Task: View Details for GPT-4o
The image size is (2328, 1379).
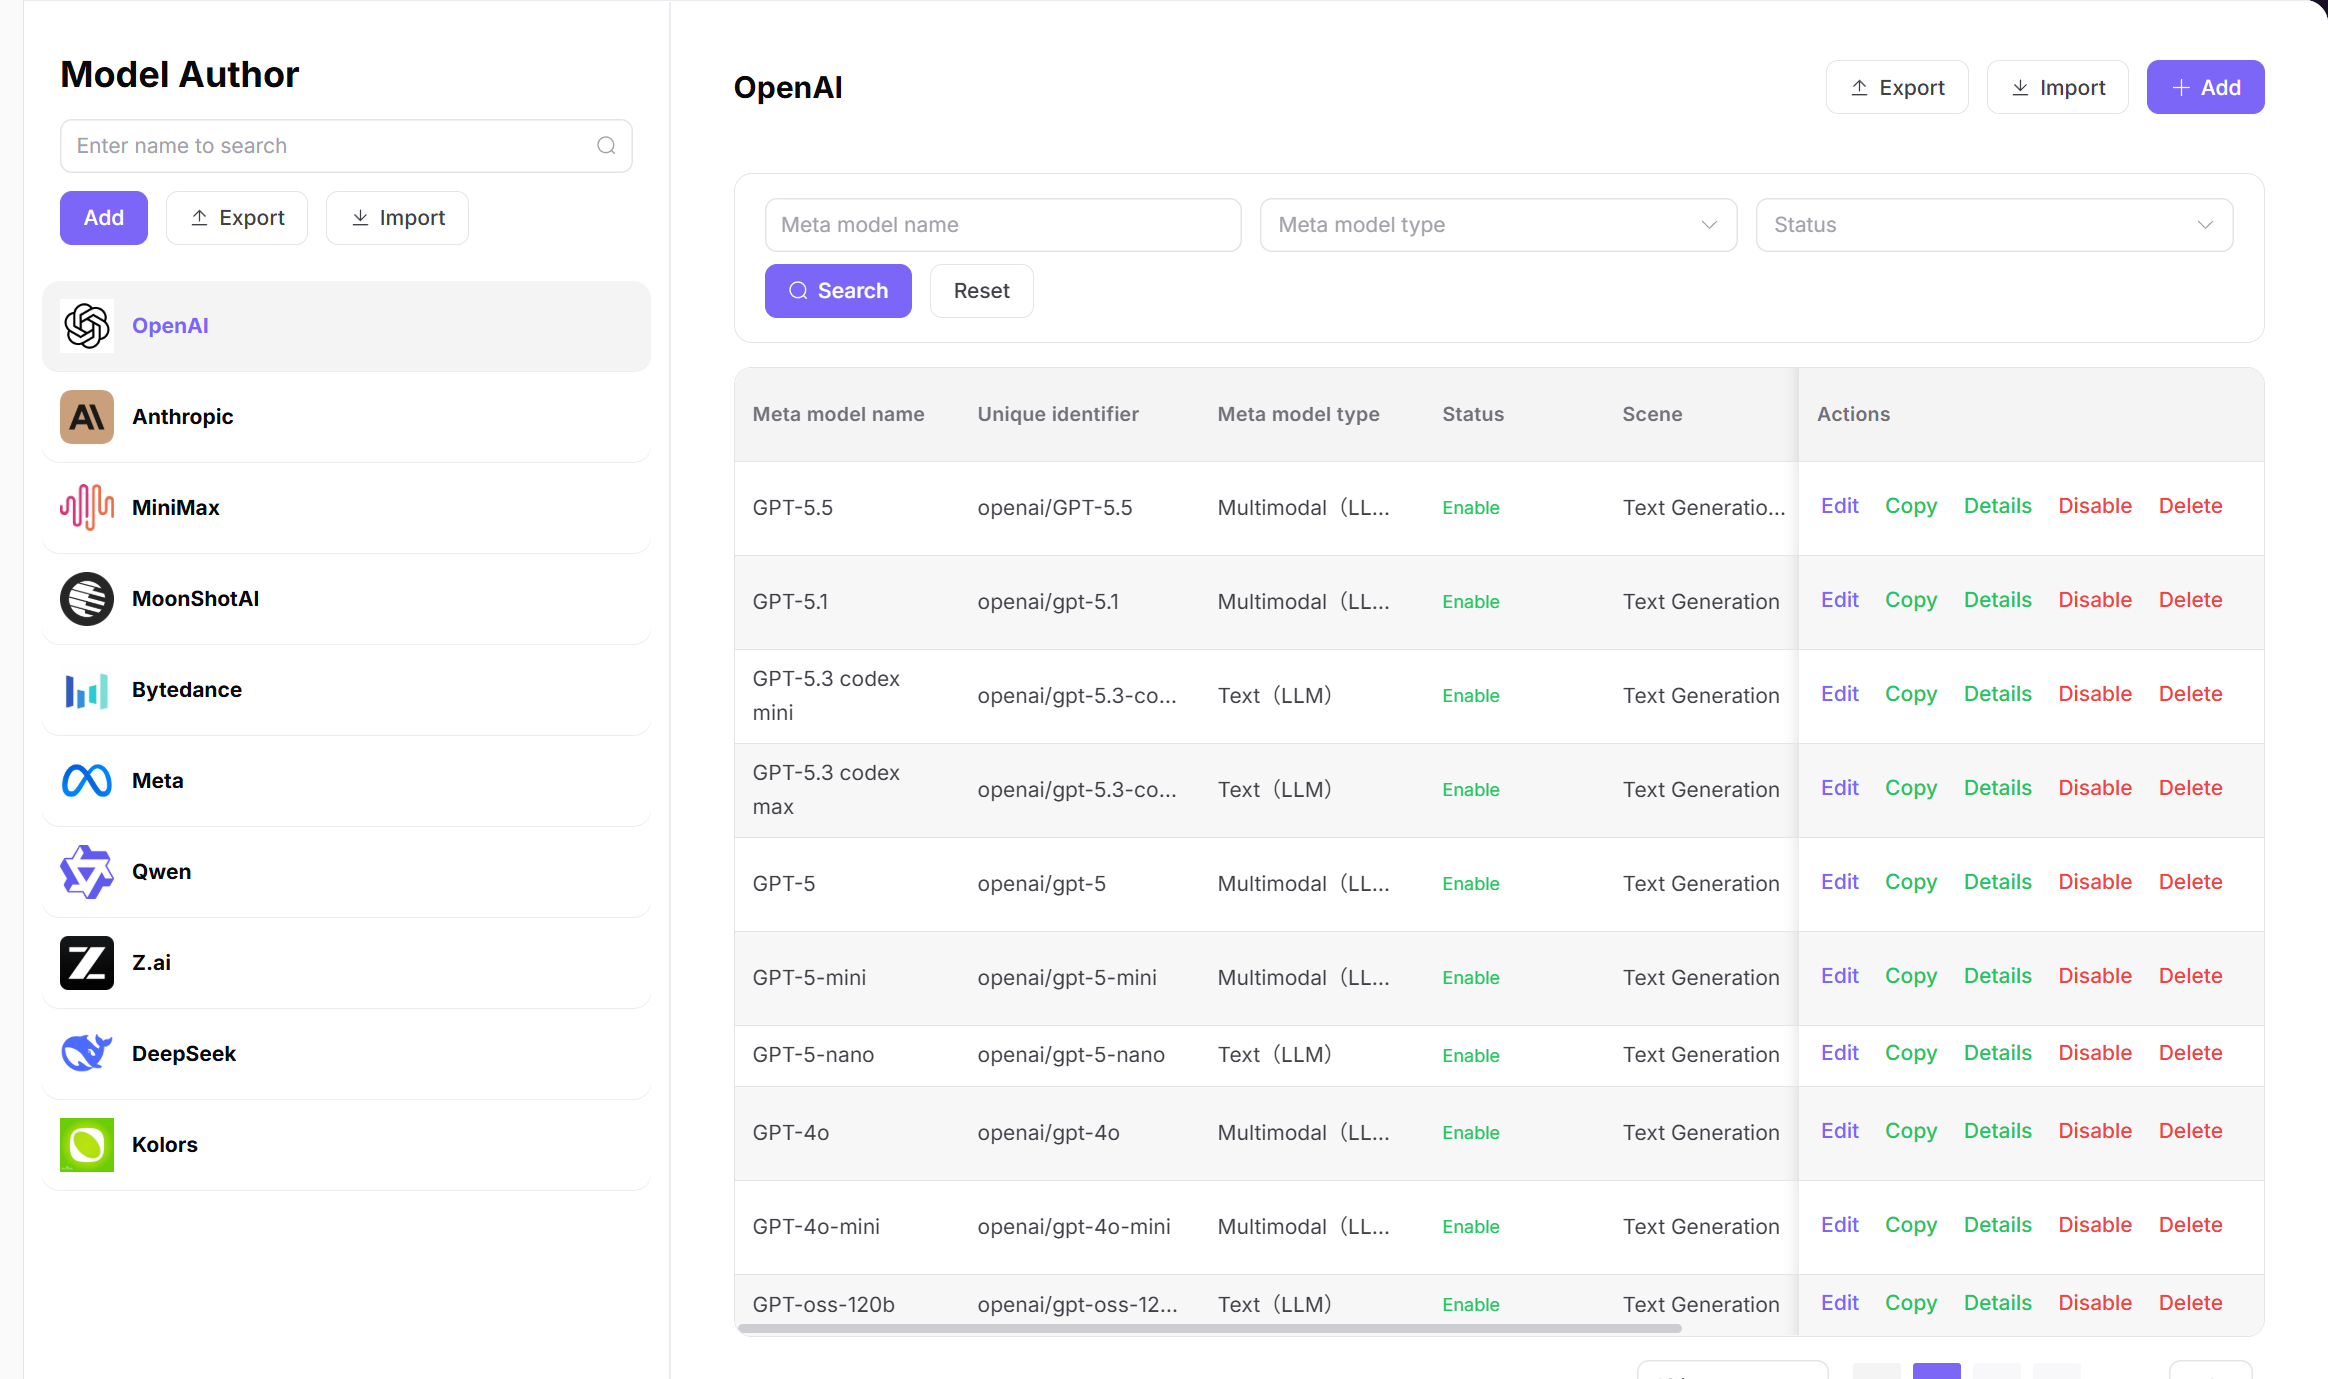Action: click(x=1998, y=1131)
